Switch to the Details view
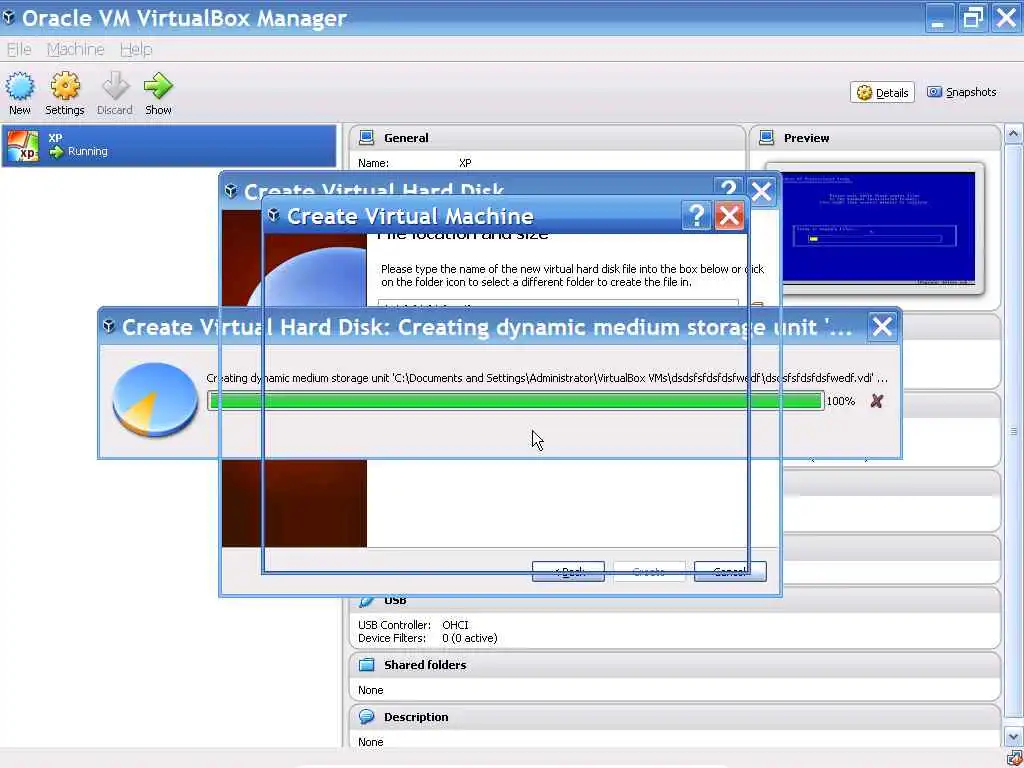Image resolution: width=1024 pixels, height=768 pixels. [882, 93]
